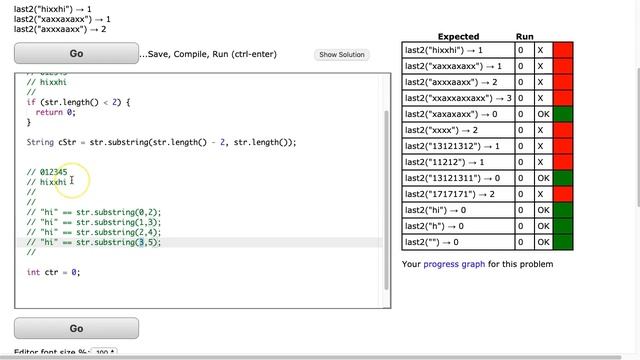Click result row last2("1717171") → 2
Image resolution: width=640 pixels, height=360 pixels.
point(487,194)
